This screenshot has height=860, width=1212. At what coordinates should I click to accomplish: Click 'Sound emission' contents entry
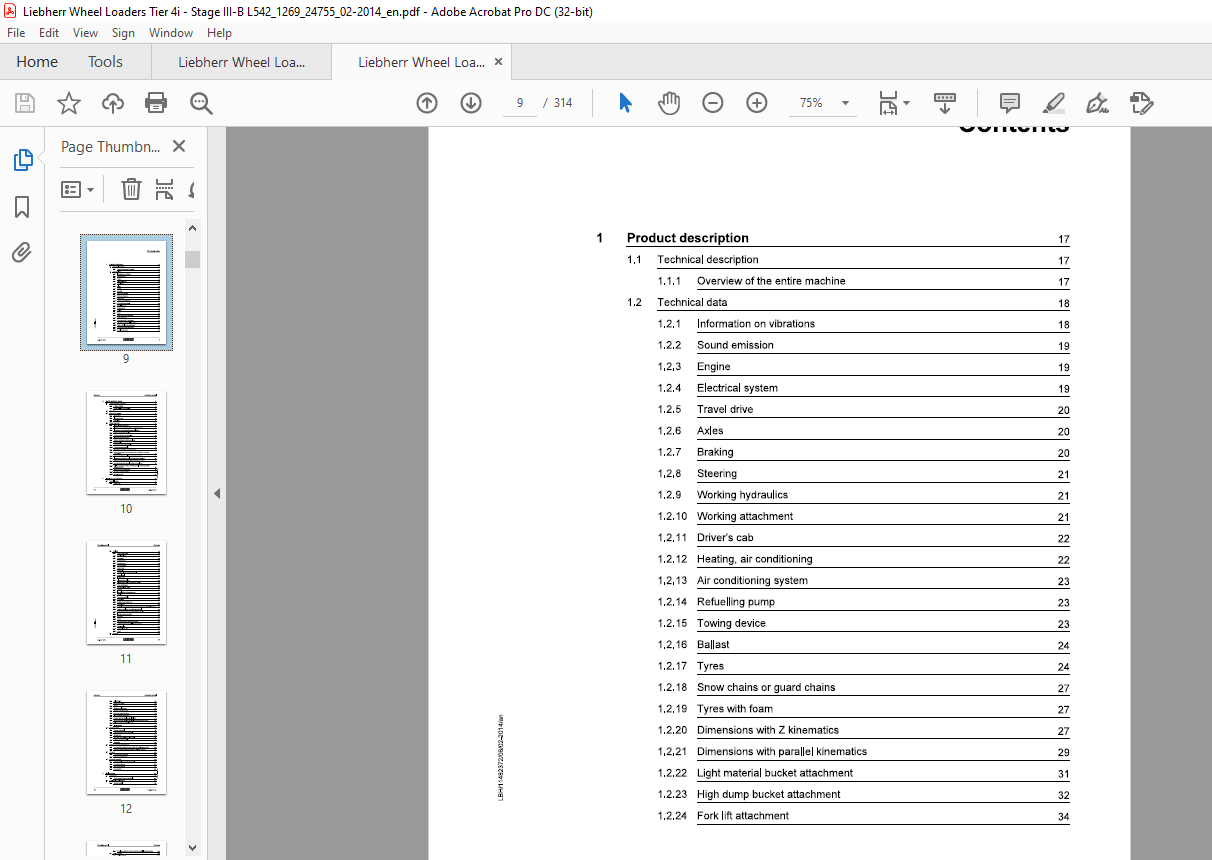pos(735,345)
